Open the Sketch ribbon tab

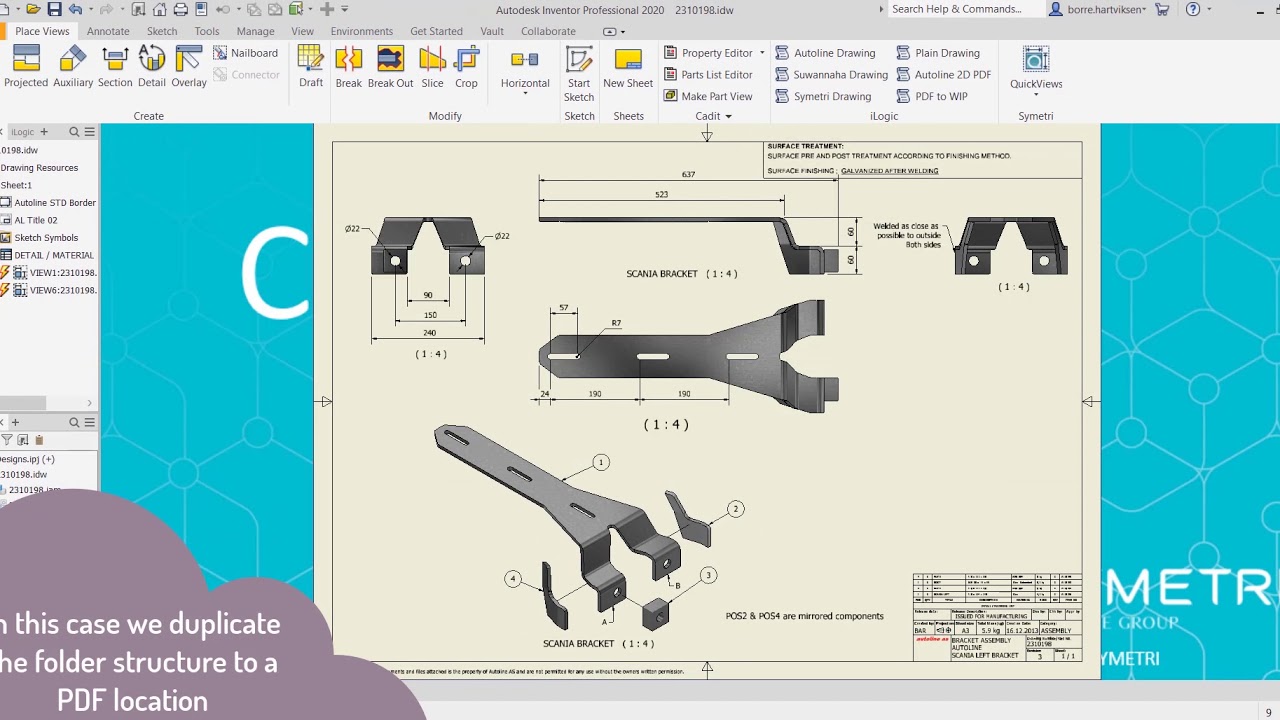[x=162, y=31]
